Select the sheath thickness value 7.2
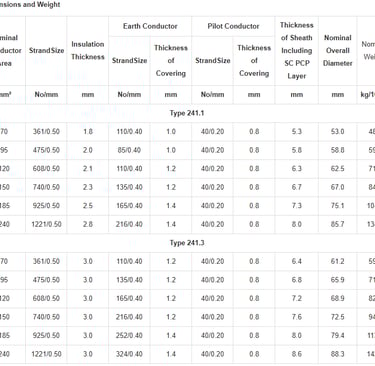Screen dimensions: 375x366 click(x=297, y=298)
